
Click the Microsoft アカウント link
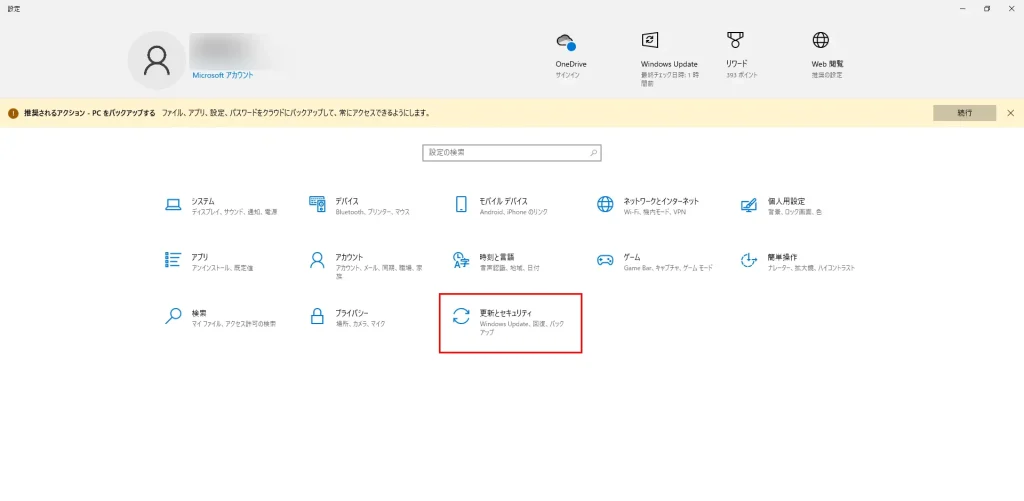pos(223,75)
